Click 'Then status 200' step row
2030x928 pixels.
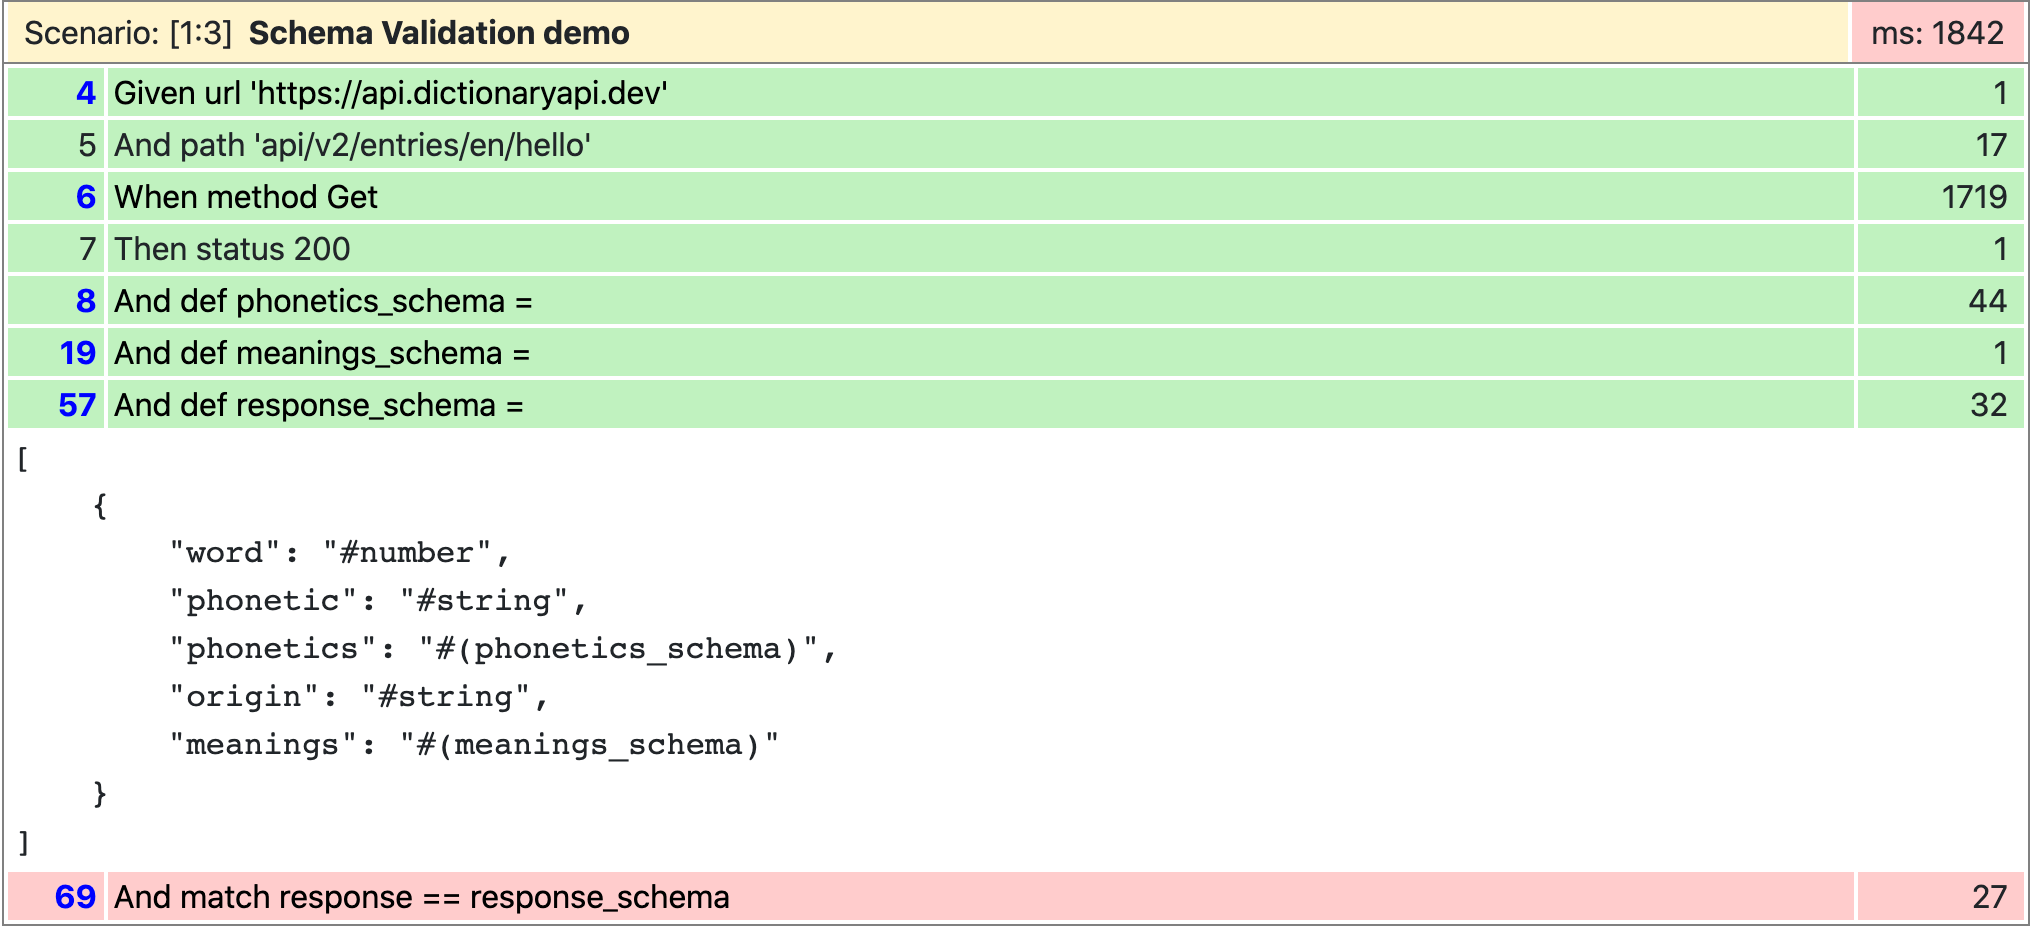point(232,249)
